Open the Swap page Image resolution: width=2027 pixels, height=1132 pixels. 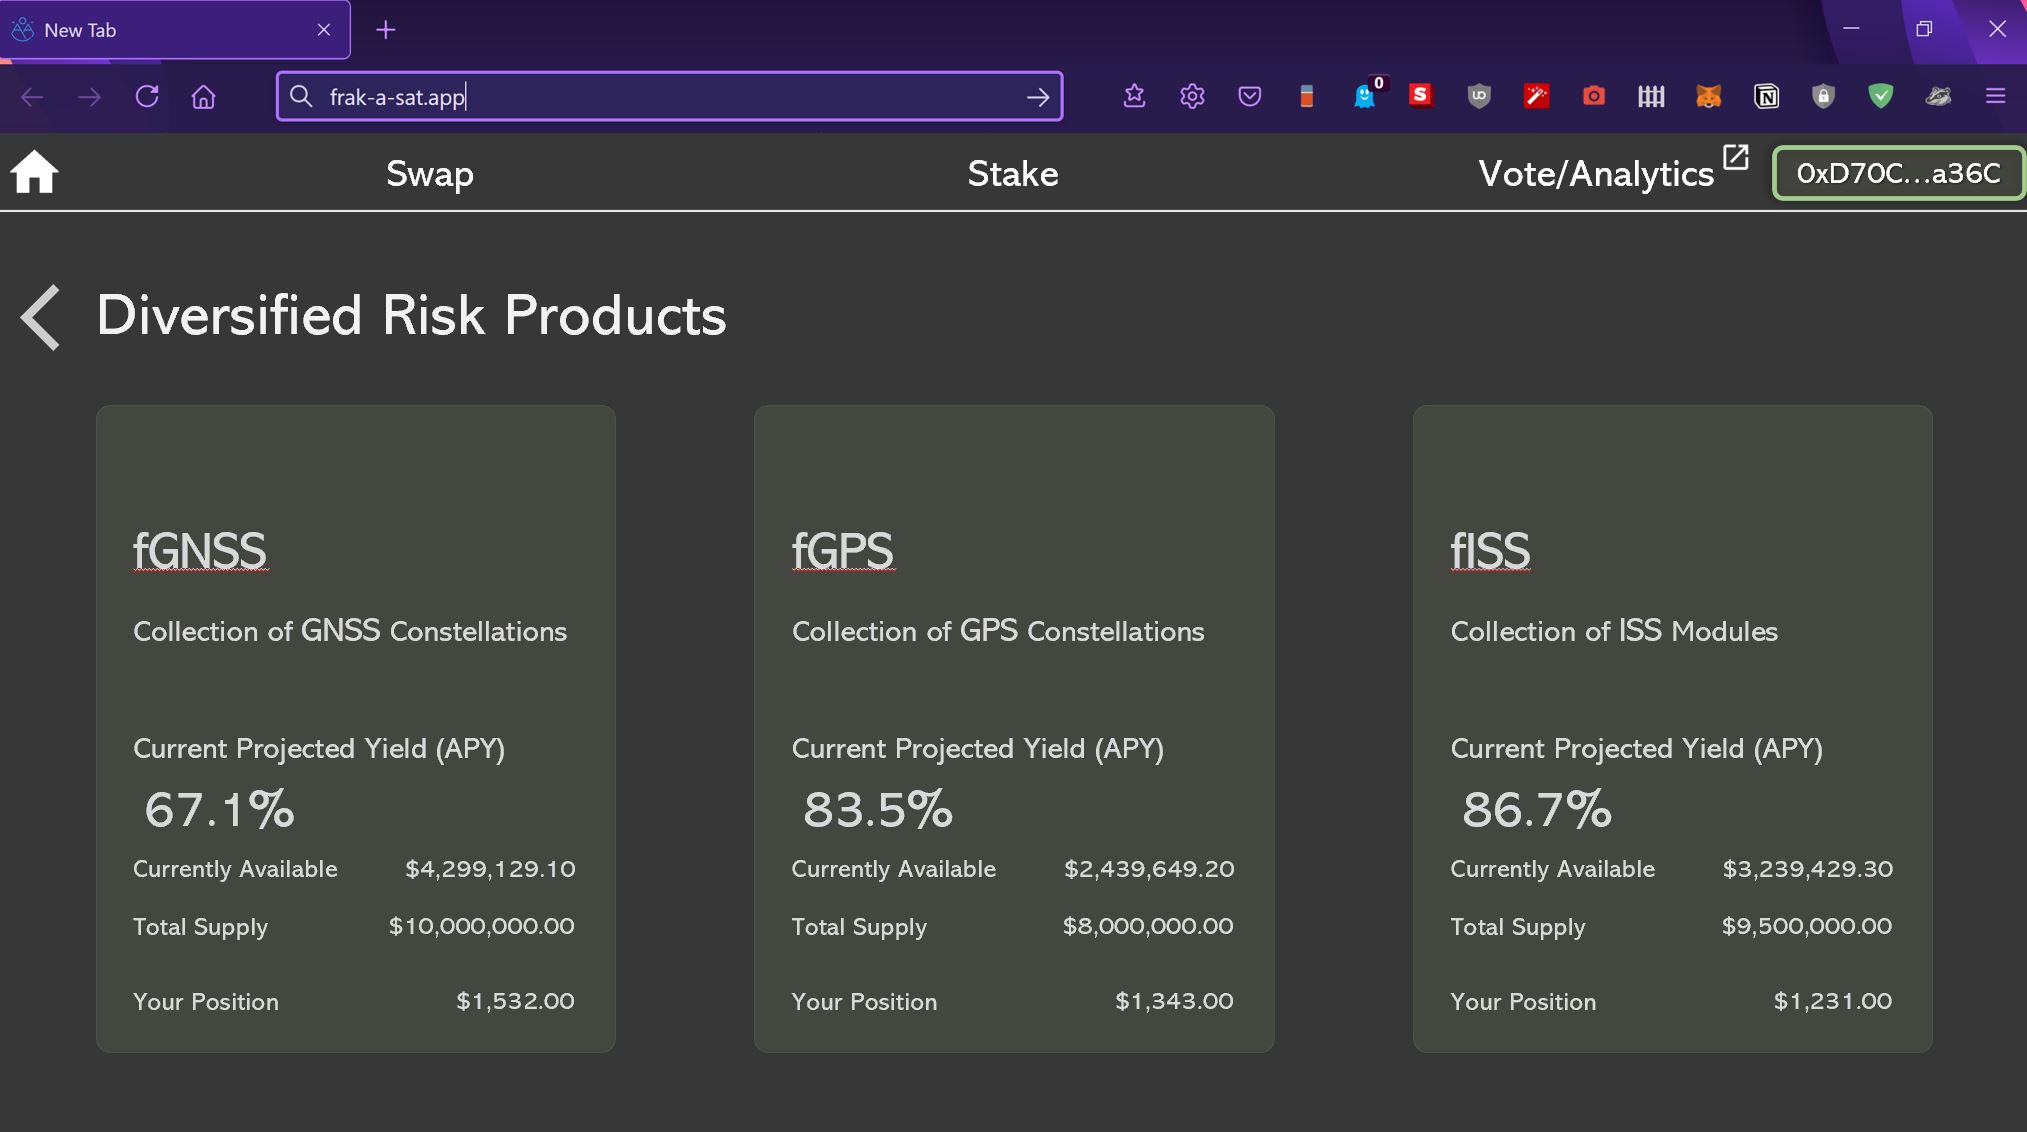tap(430, 174)
